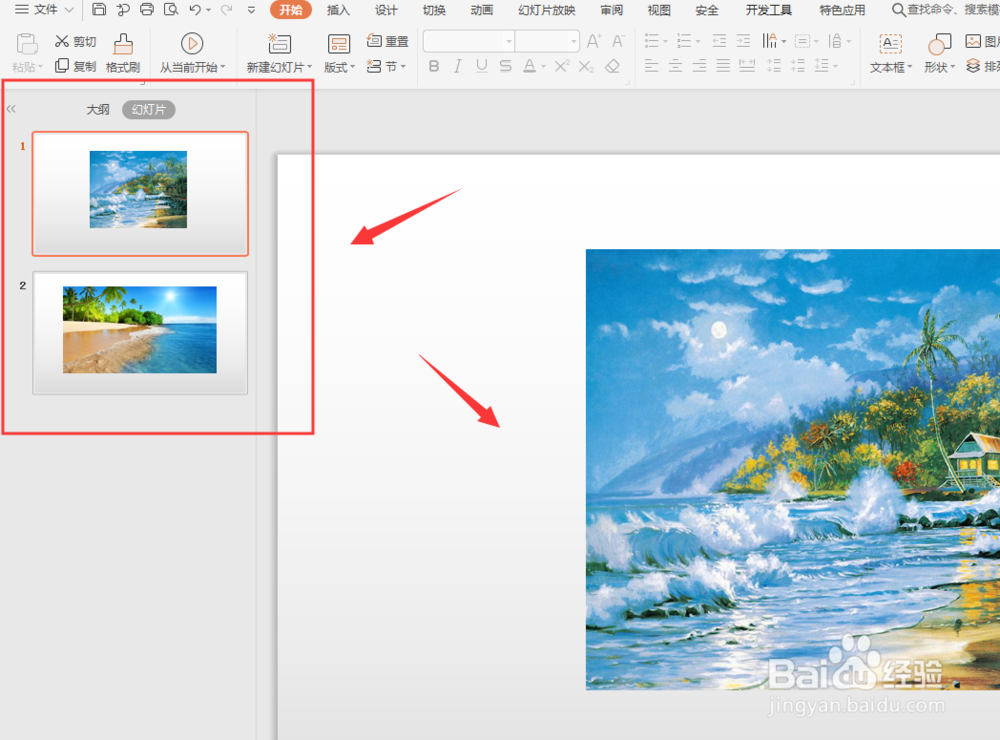Align text right

pos(700,65)
